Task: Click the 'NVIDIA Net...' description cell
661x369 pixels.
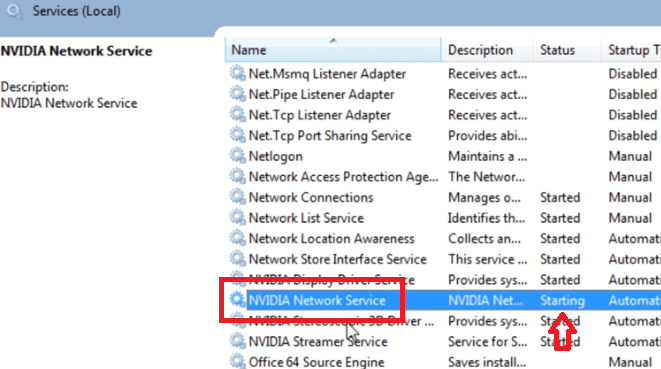Action: pos(485,300)
